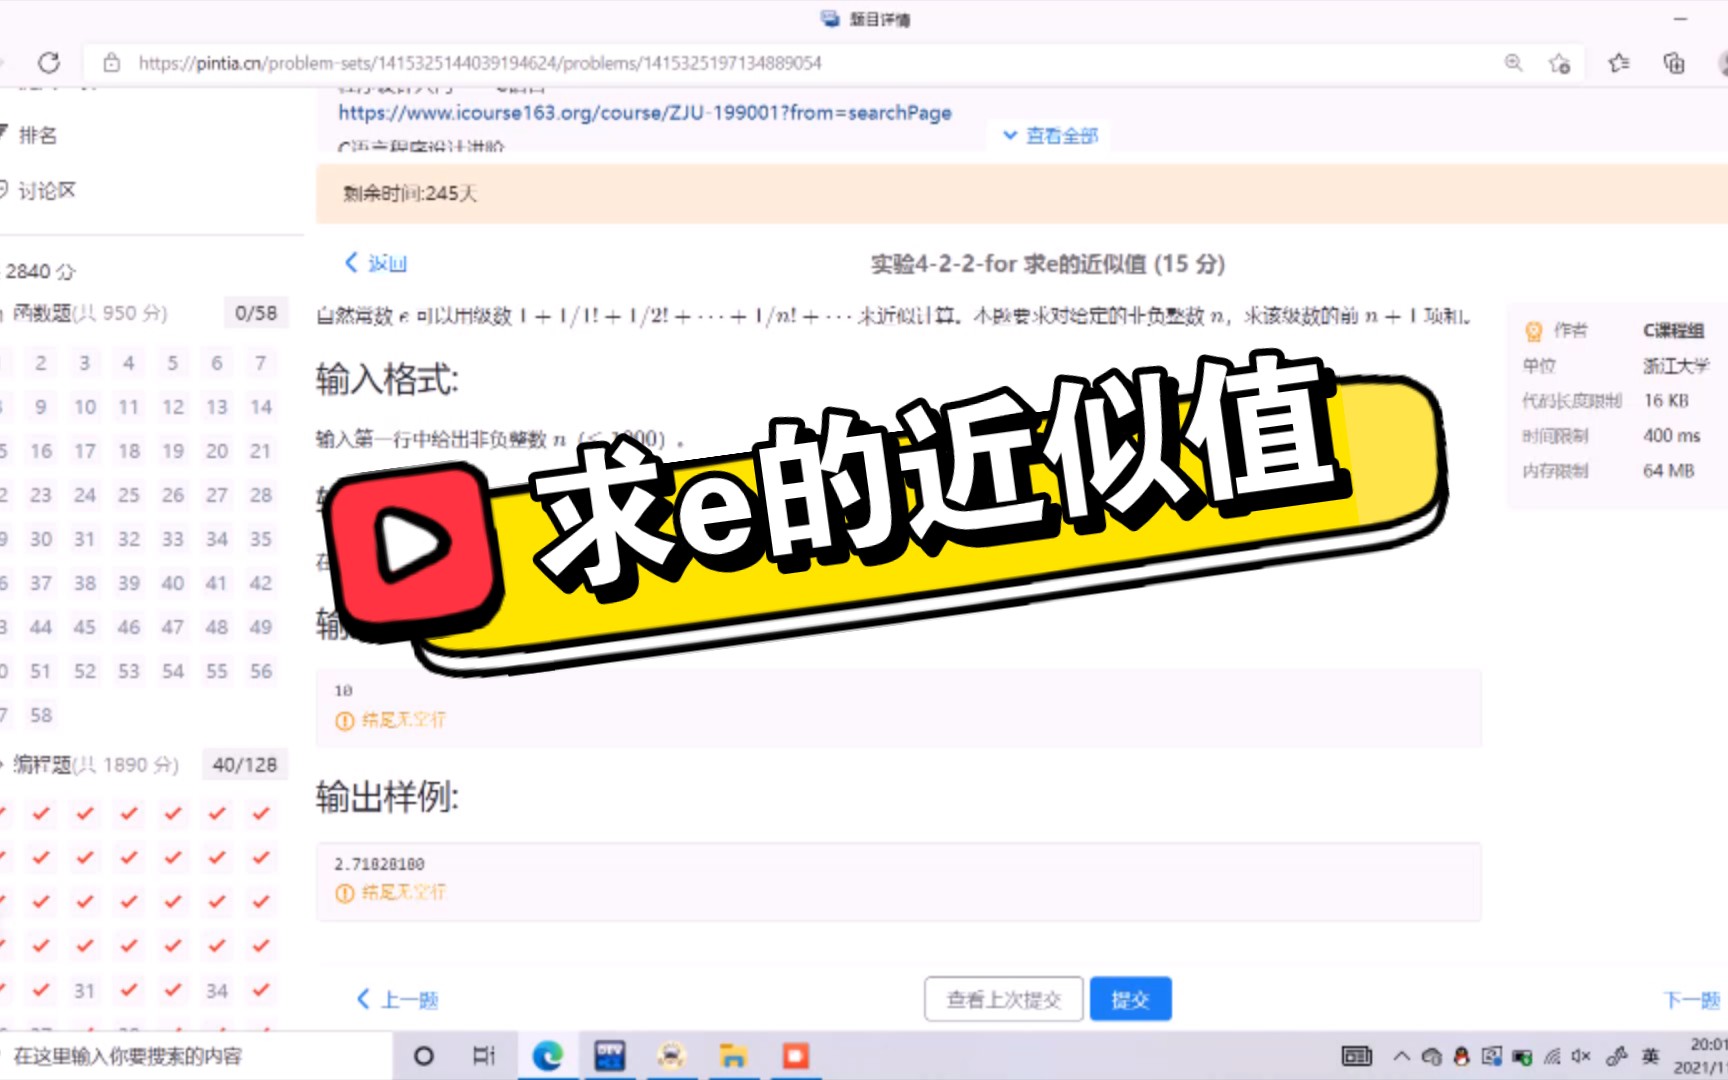This screenshot has height=1080, width=1728.
Task: Add this page to favorites via star icon
Action: 1558,62
